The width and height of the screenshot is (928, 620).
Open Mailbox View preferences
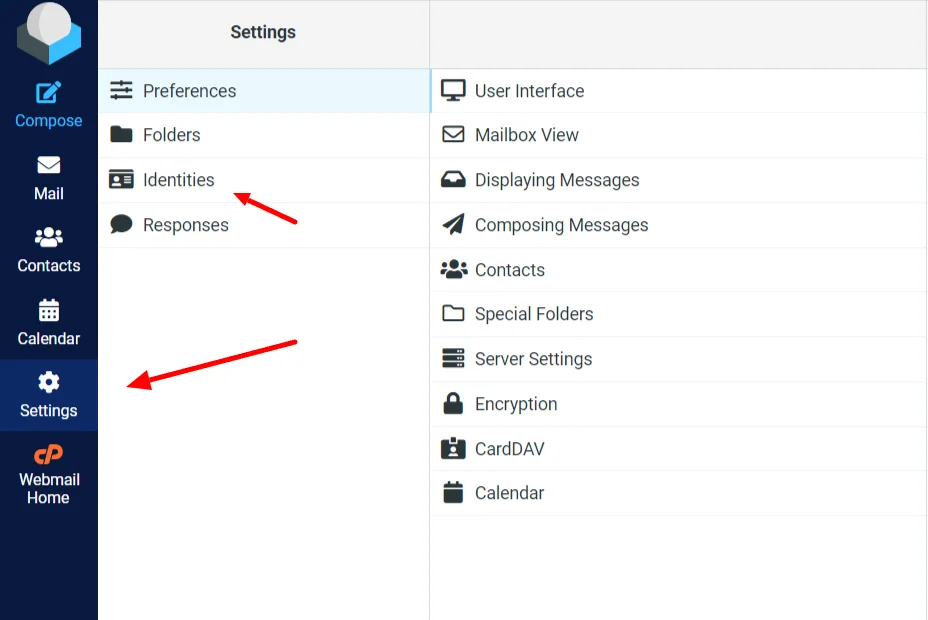point(530,135)
